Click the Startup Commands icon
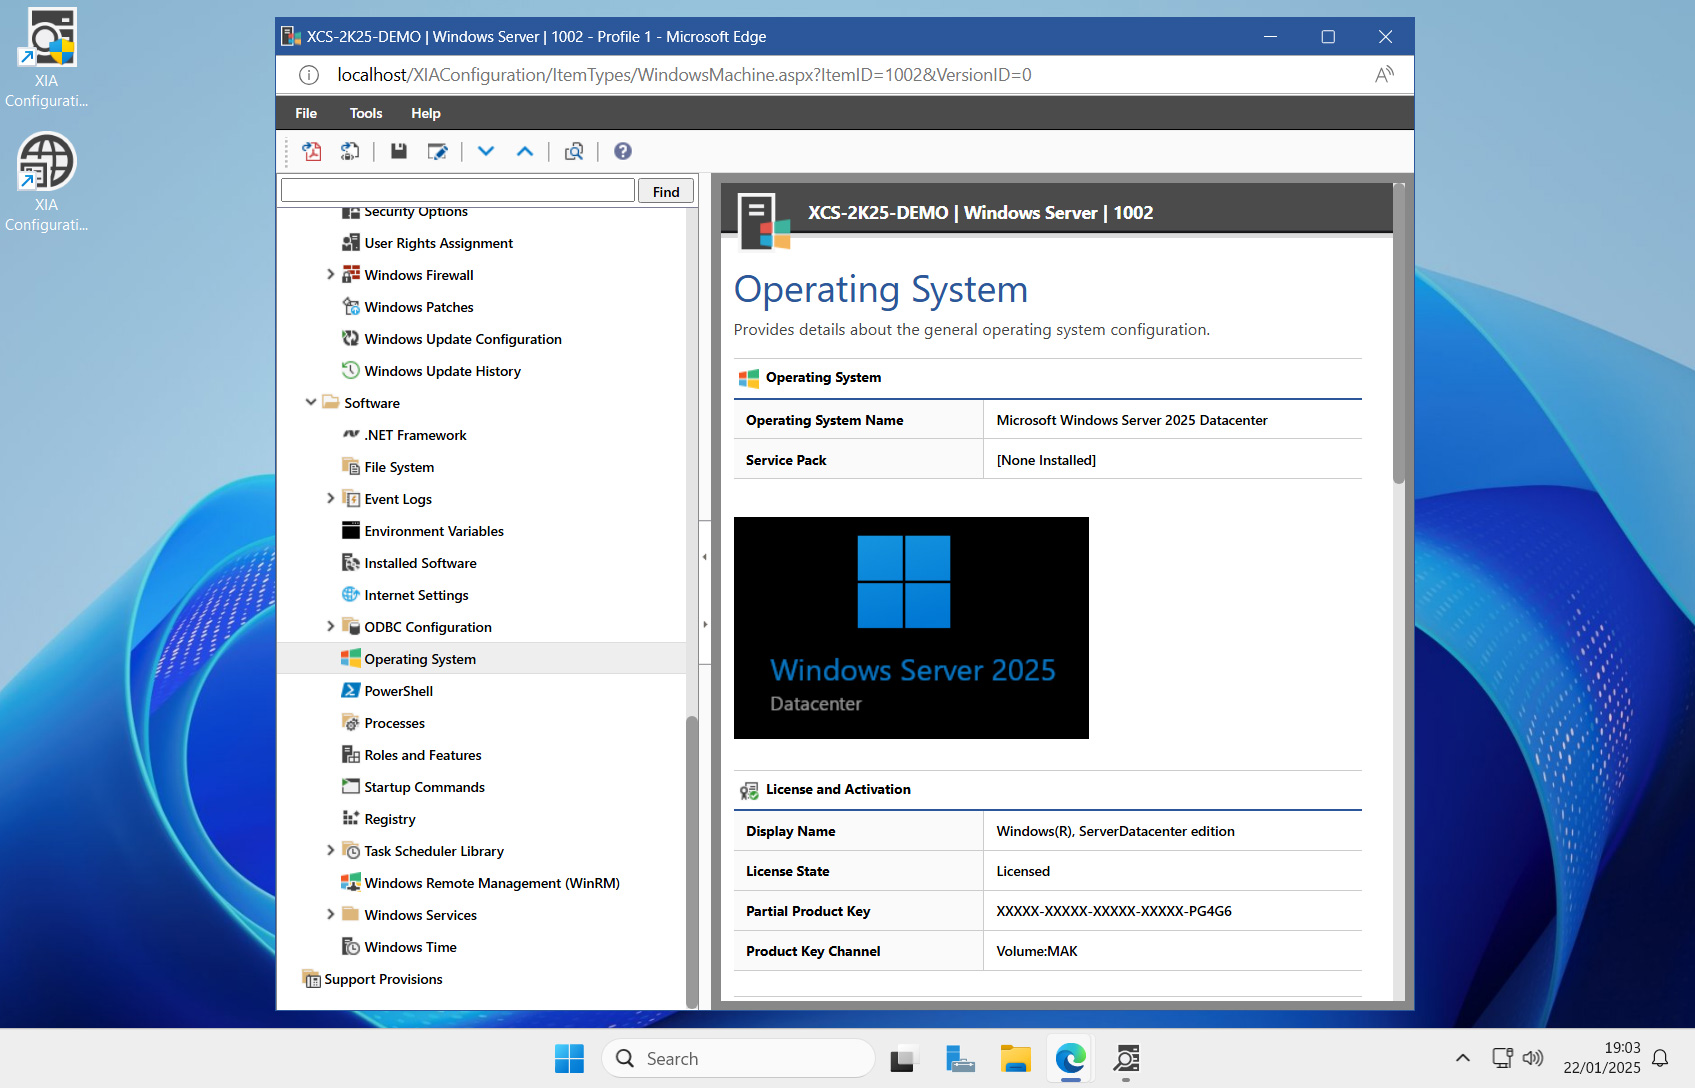This screenshot has height=1088, width=1695. point(351,786)
